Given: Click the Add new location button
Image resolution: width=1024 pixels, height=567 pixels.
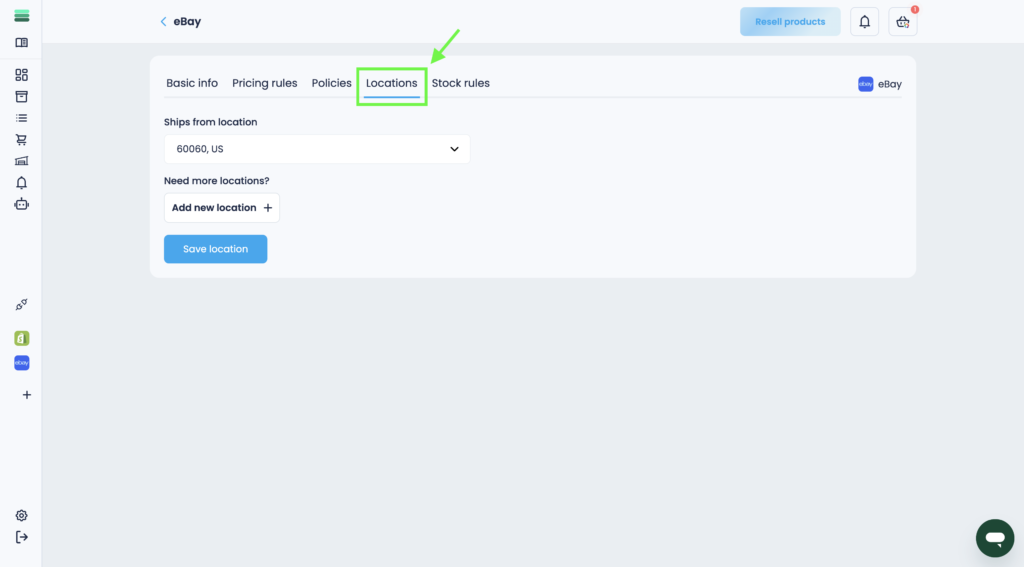Looking at the screenshot, I should pos(221,208).
